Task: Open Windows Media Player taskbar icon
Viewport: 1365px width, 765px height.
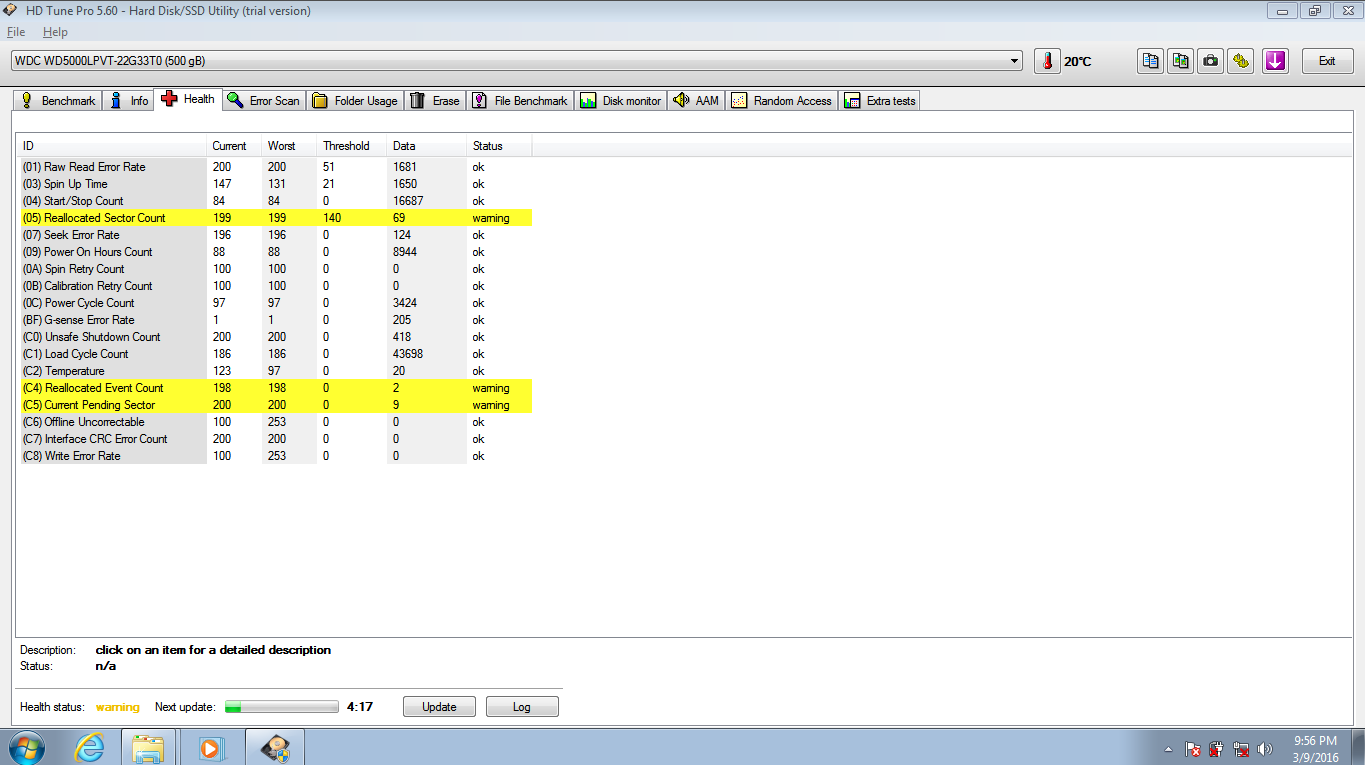Action: [211, 747]
